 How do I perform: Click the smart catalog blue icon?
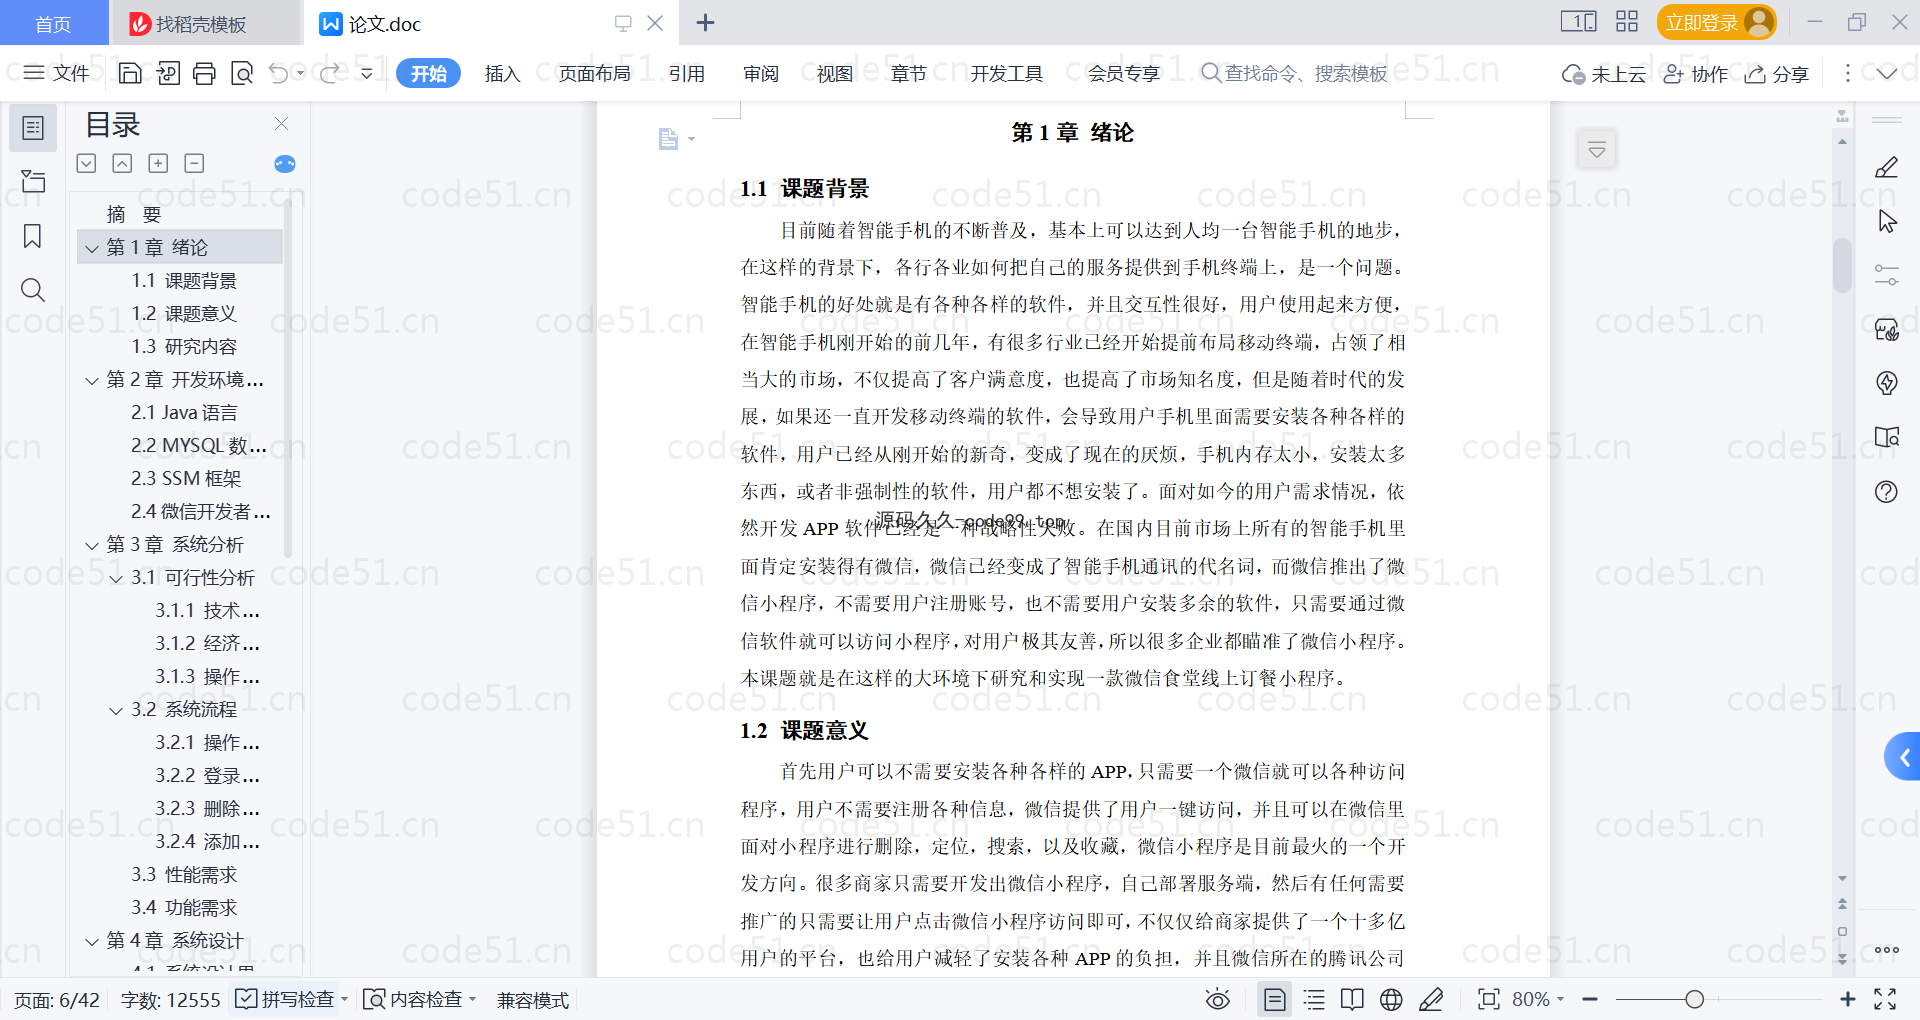coord(285,164)
